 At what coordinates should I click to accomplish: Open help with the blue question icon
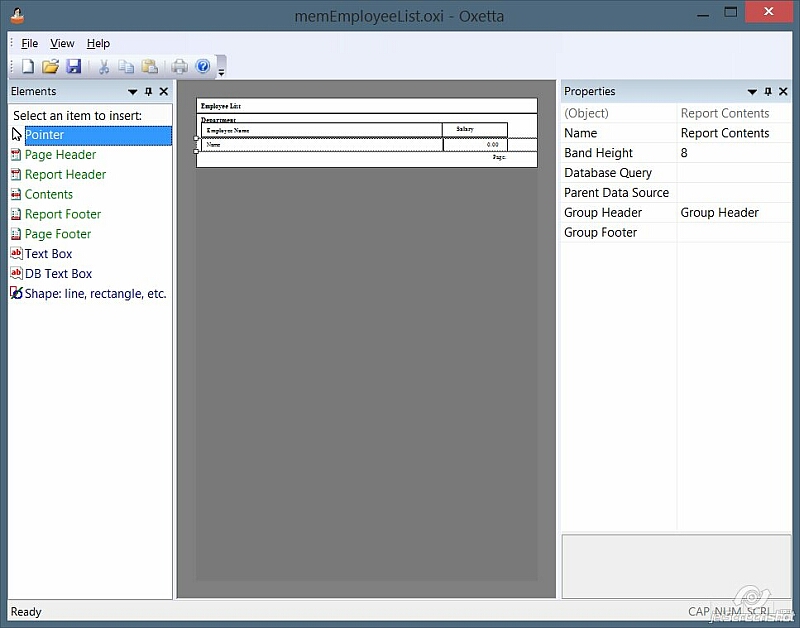point(203,67)
